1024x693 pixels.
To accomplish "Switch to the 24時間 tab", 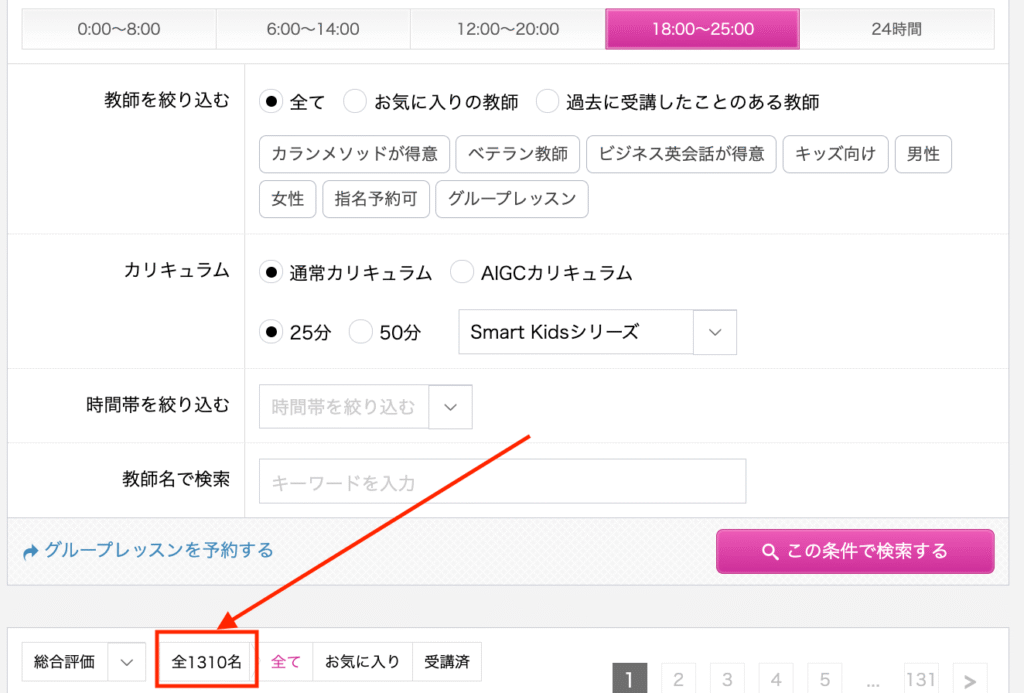I will tap(897, 29).
